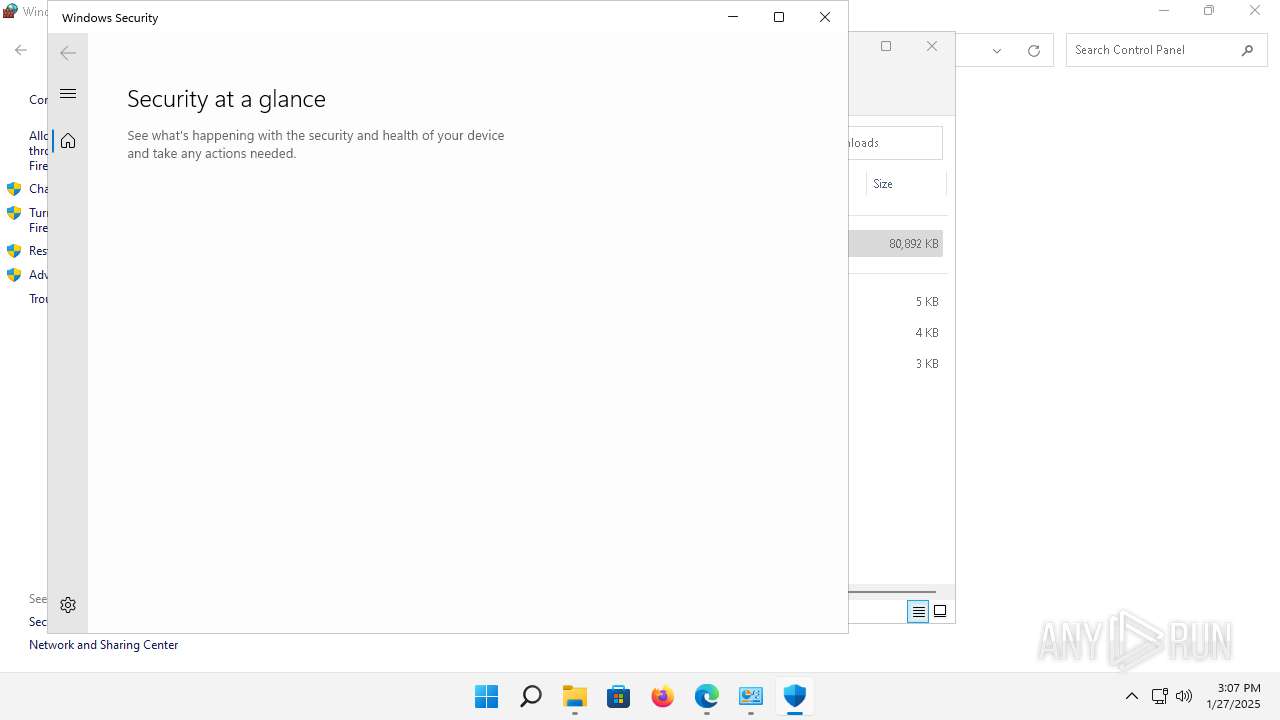
Task: Open Windows Security settings gear
Action: 68,605
